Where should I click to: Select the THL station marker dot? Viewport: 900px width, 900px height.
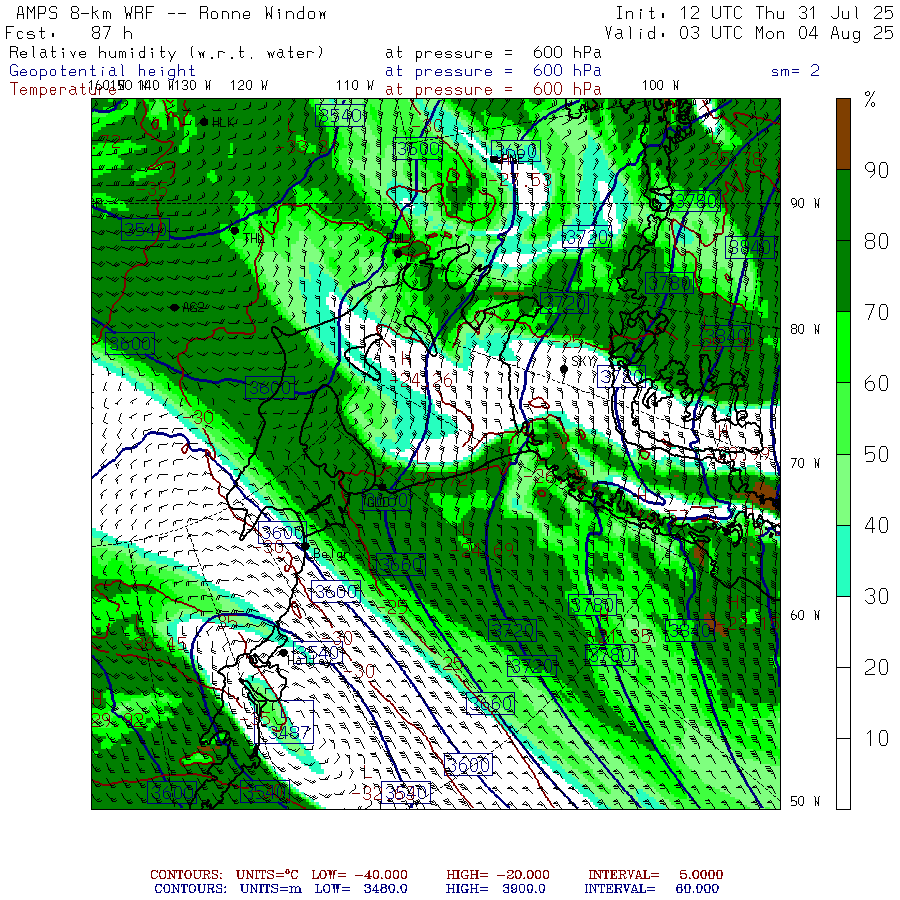(235, 231)
